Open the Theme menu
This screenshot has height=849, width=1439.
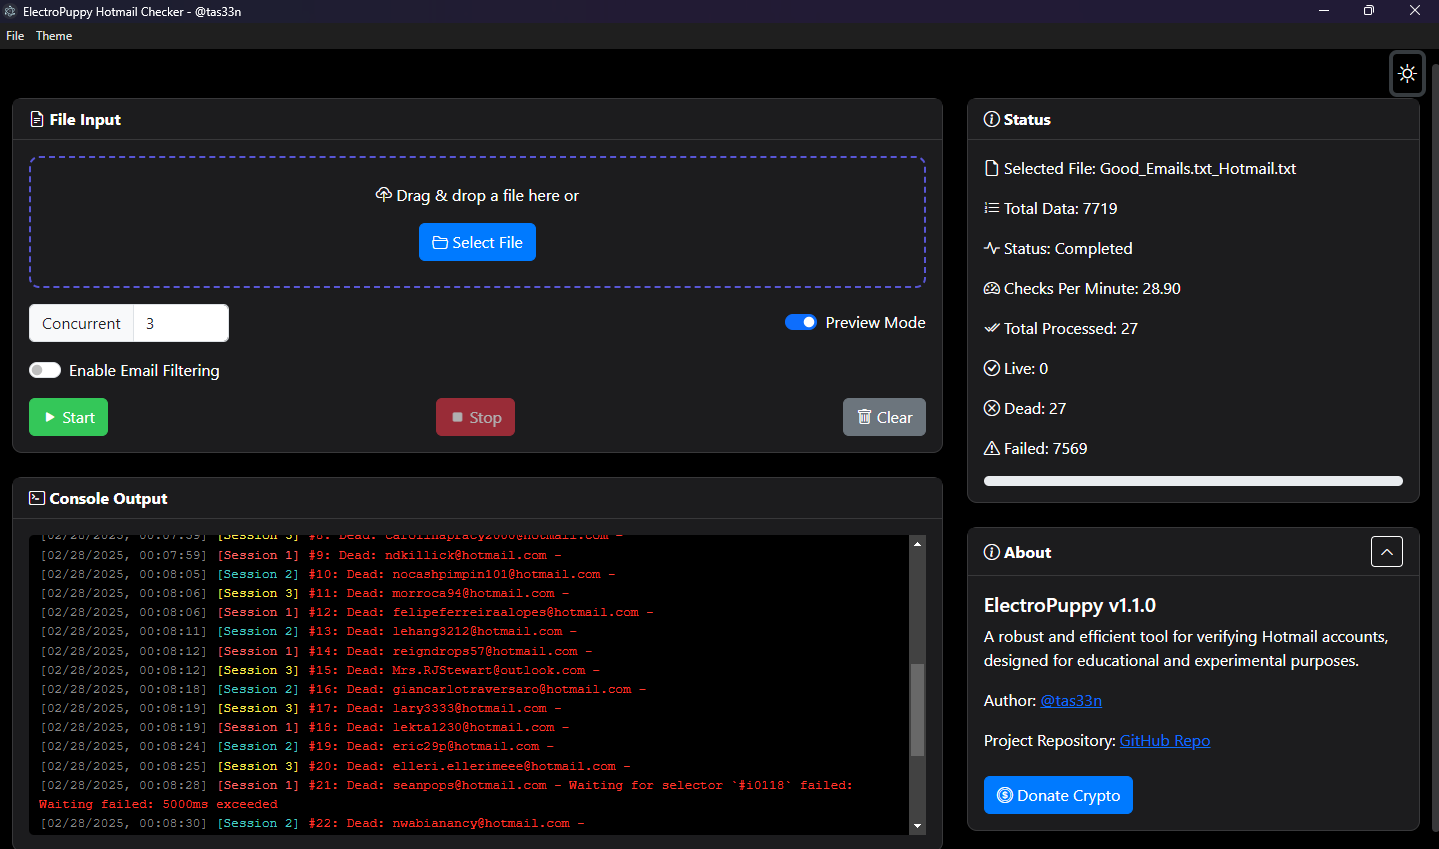(54, 36)
